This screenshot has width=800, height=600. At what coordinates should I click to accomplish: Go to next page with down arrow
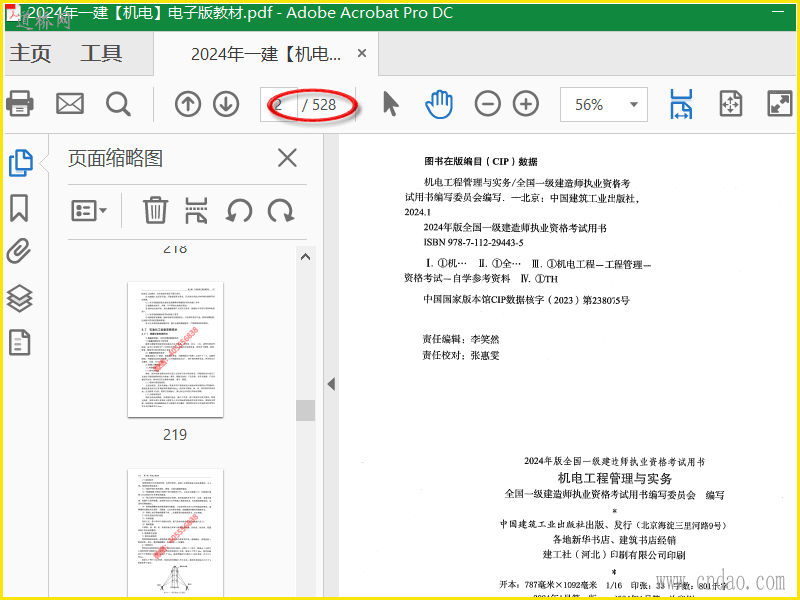point(226,104)
